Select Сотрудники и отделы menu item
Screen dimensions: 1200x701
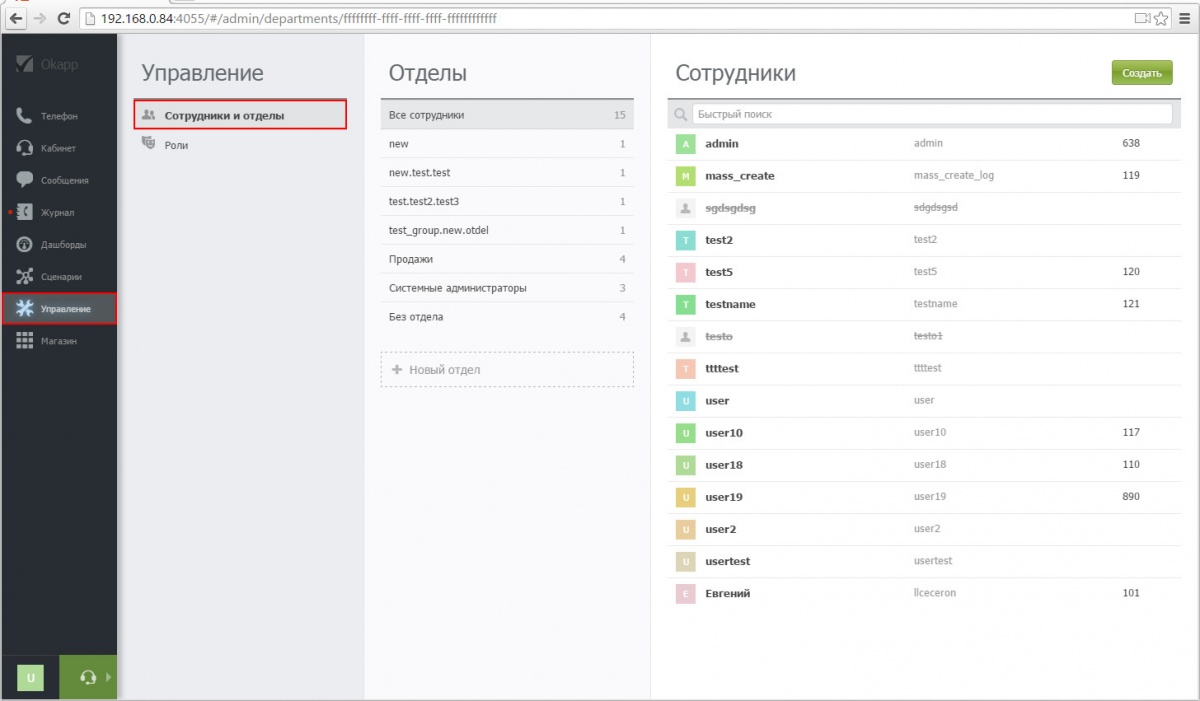pyautogui.click(x=224, y=116)
